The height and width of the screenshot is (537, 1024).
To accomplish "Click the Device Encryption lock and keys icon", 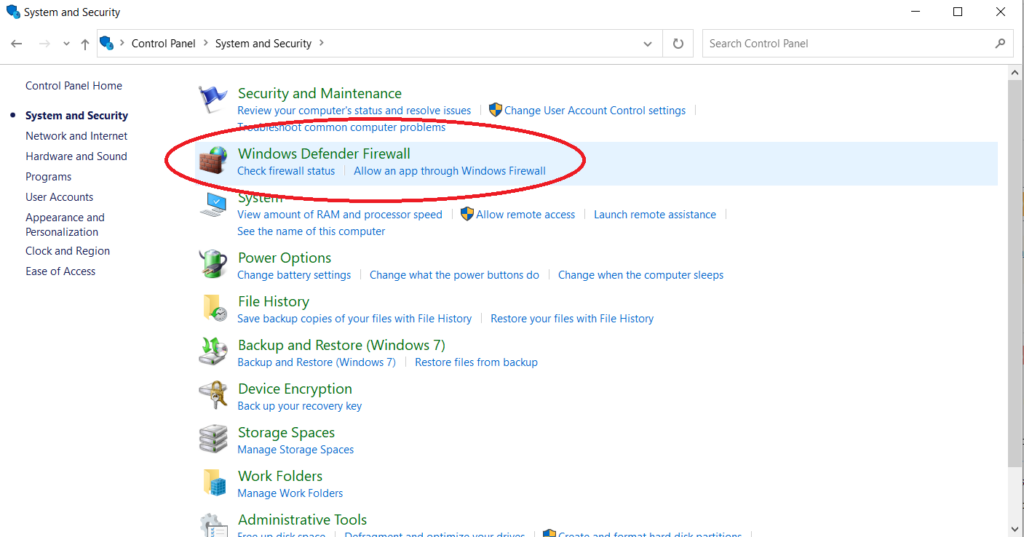I will (213, 395).
